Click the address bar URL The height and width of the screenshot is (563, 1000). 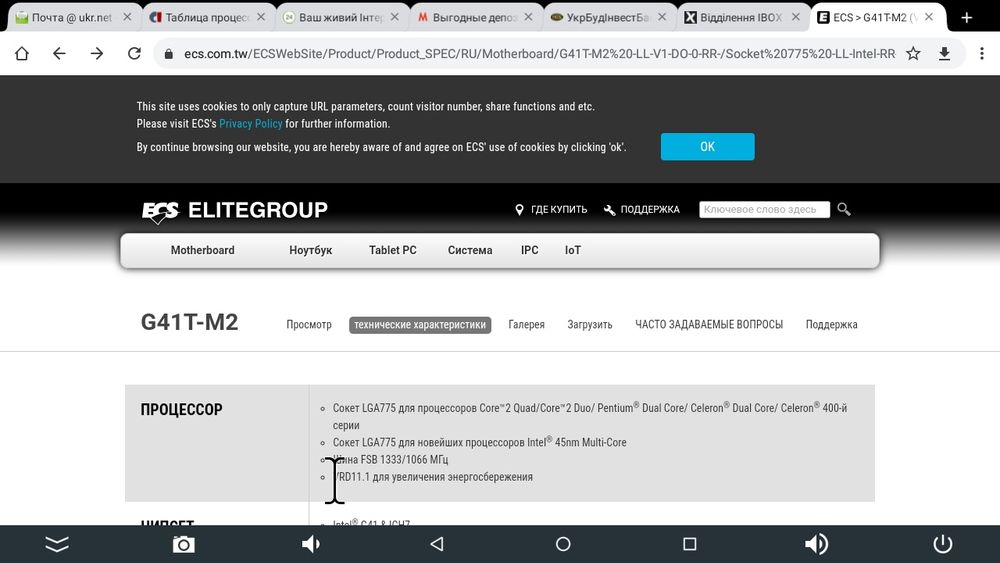(x=539, y=54)
